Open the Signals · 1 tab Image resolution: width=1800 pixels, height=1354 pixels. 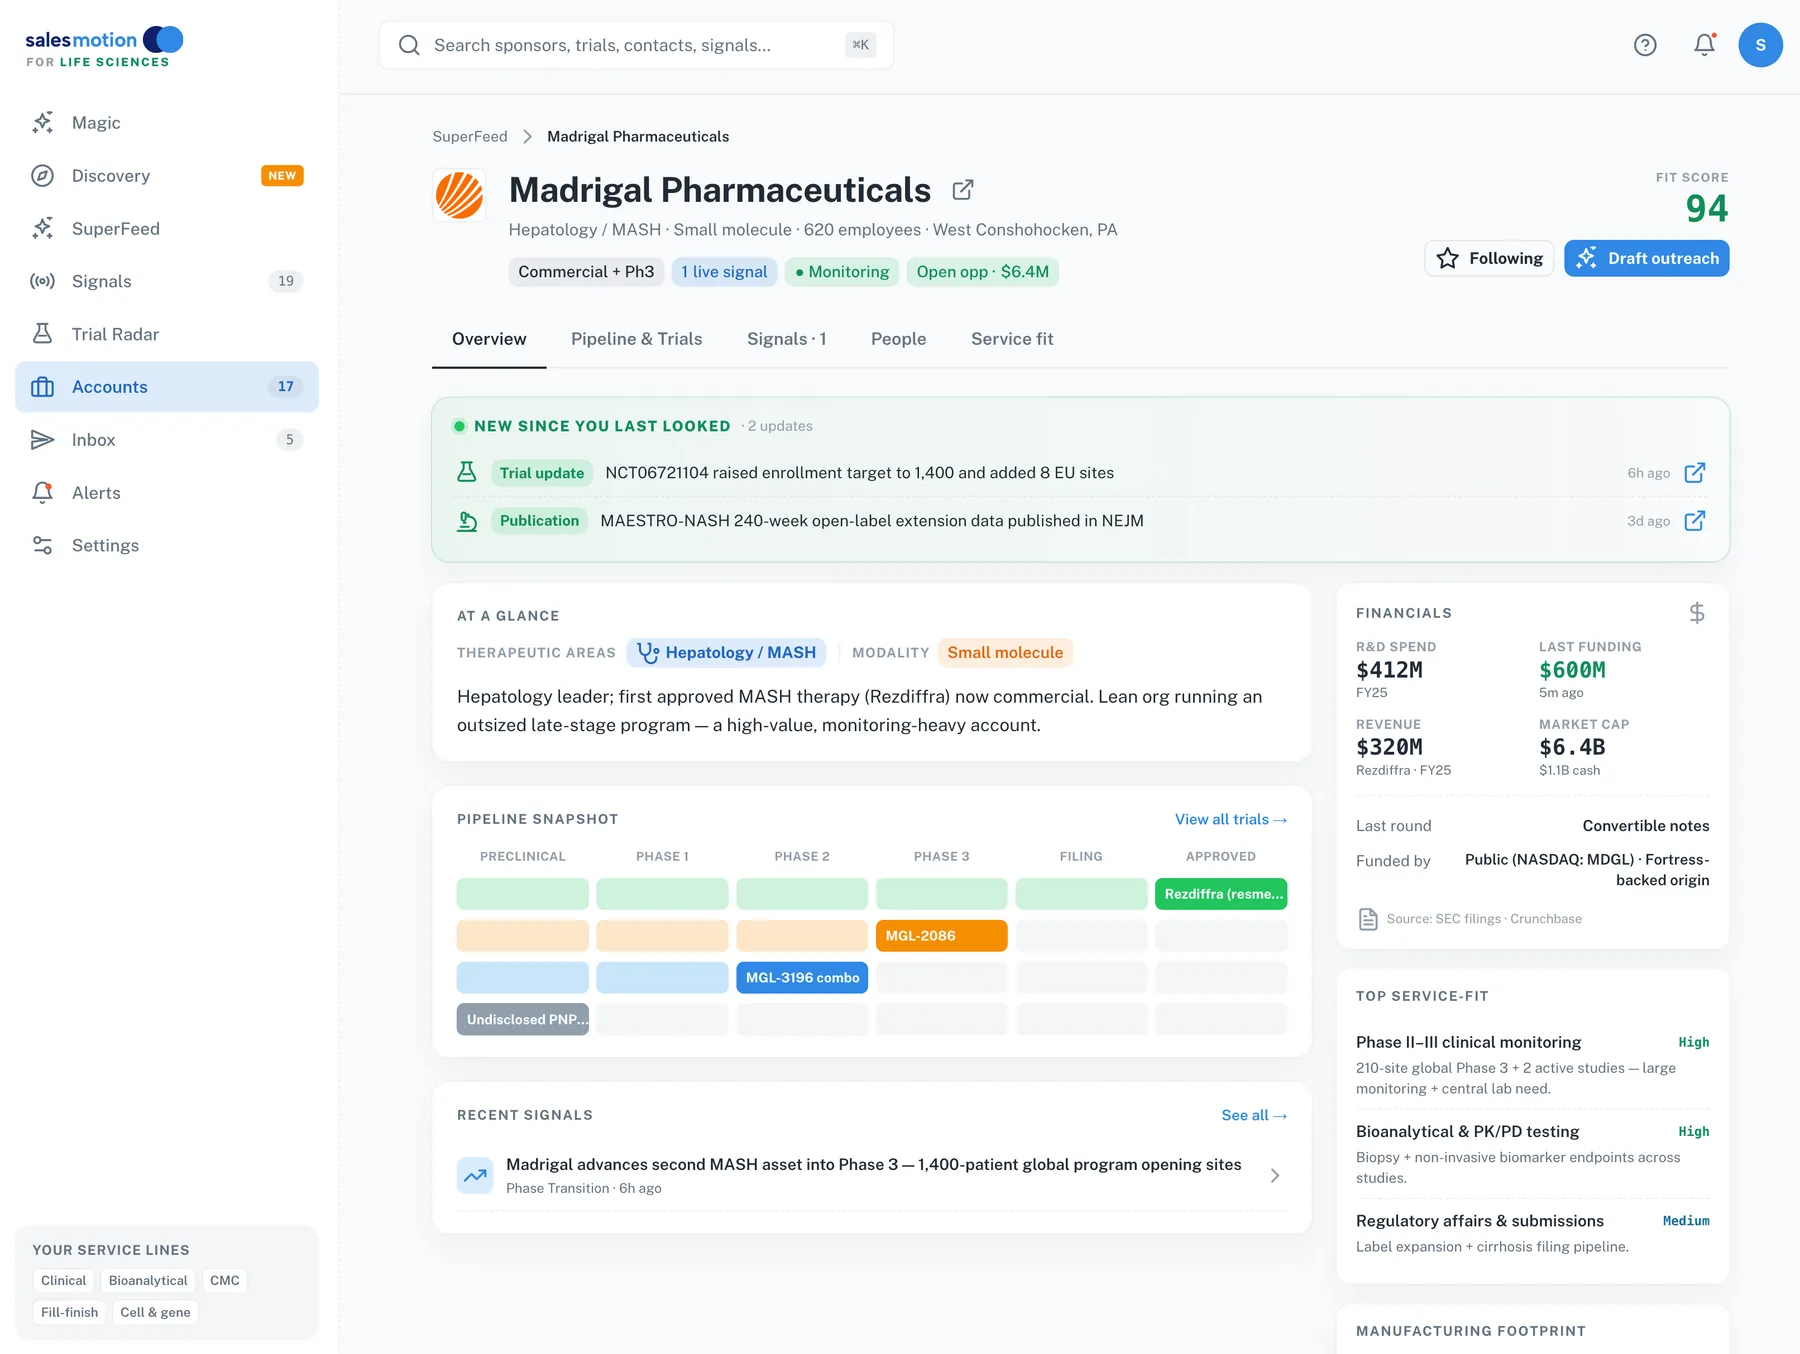787,339
